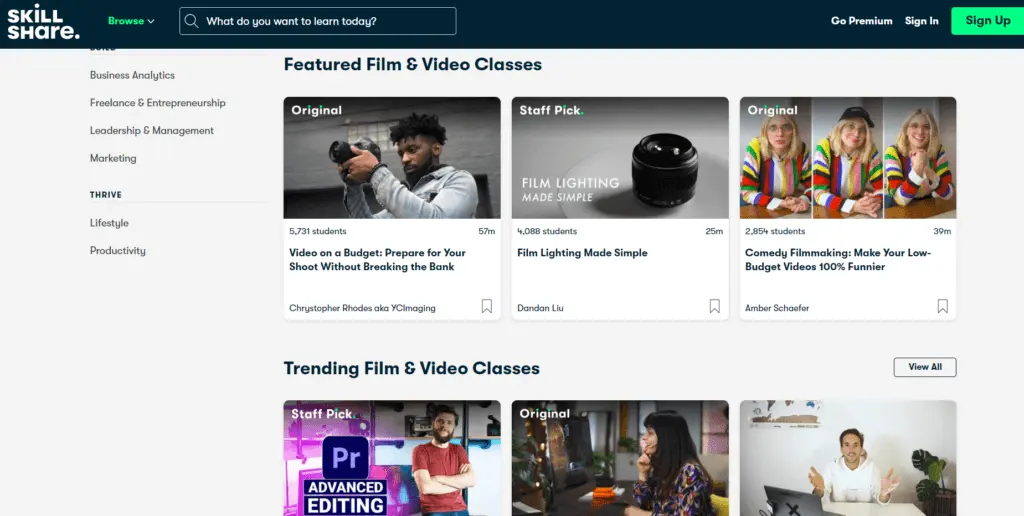Go to Marketing category

click(113, 158)
